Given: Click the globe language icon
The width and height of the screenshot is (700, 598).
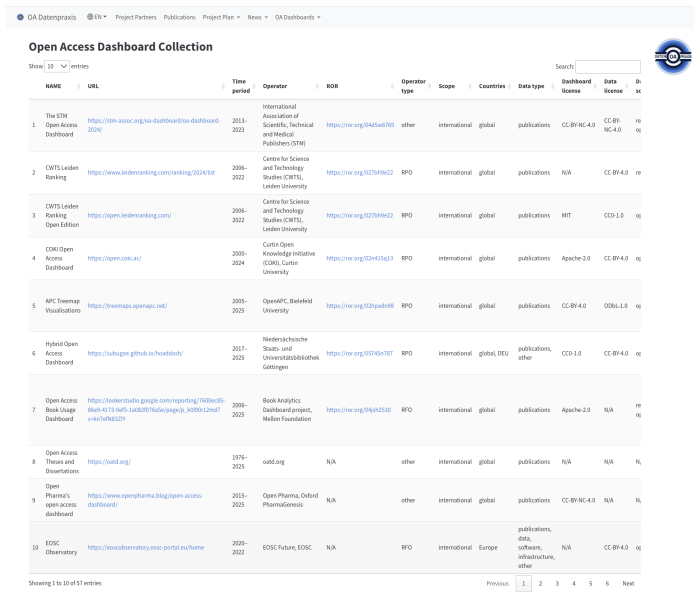Looking at the screenshot, I should point(90,17).
